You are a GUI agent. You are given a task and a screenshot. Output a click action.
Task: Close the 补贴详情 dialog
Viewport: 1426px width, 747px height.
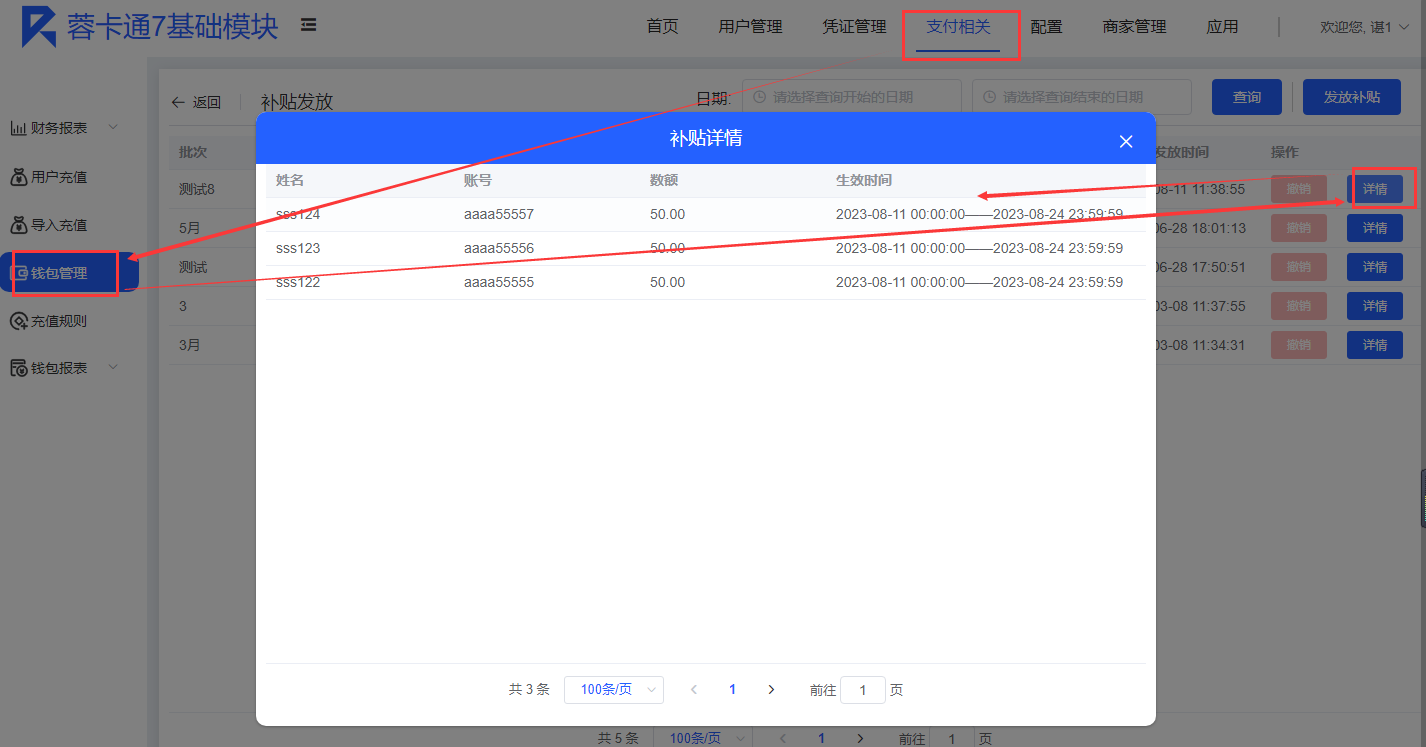[1126, 142]
